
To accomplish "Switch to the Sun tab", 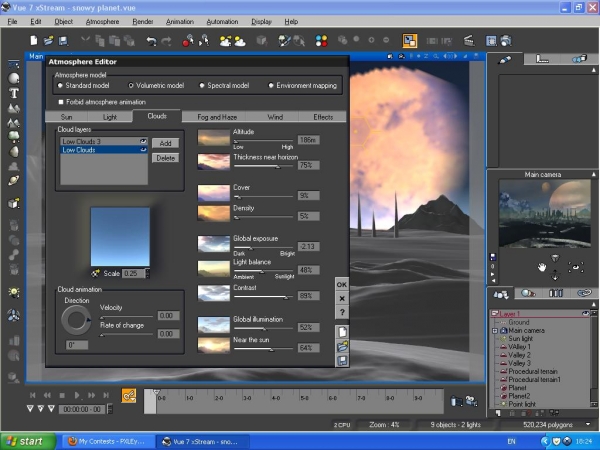I will (x=67, y=117).
